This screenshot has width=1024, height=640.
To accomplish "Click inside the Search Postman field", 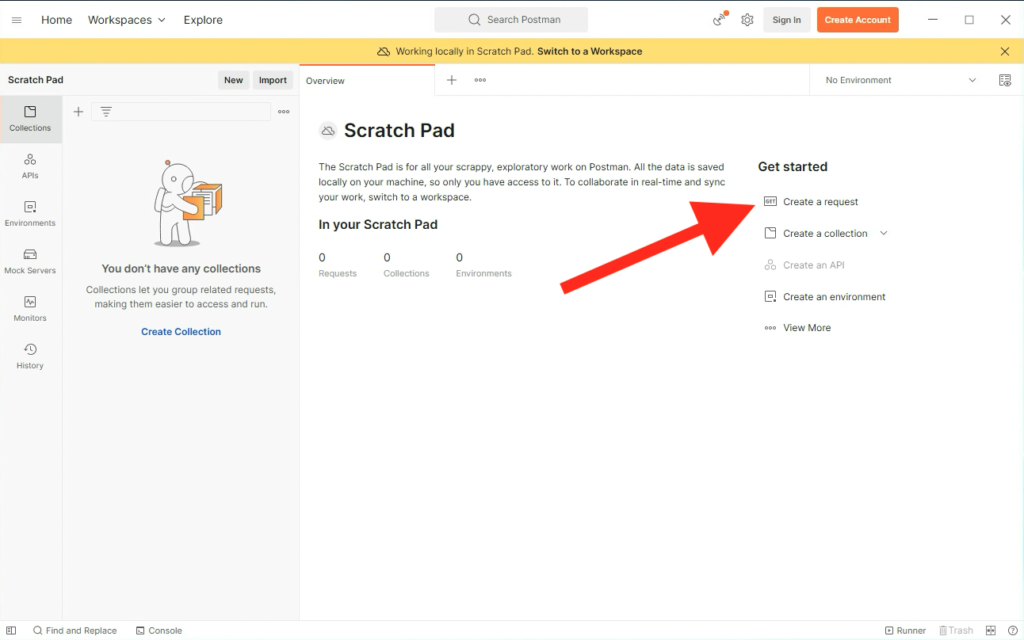I will pos(510,19).
